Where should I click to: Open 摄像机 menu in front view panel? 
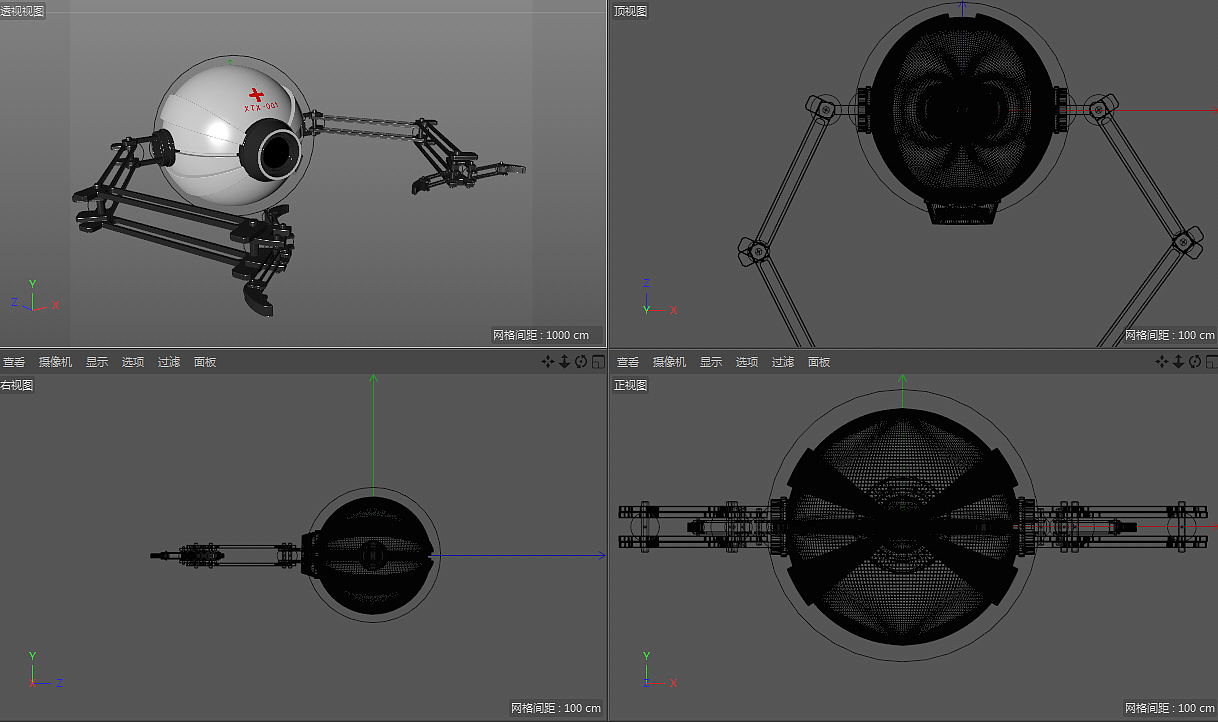670,362
